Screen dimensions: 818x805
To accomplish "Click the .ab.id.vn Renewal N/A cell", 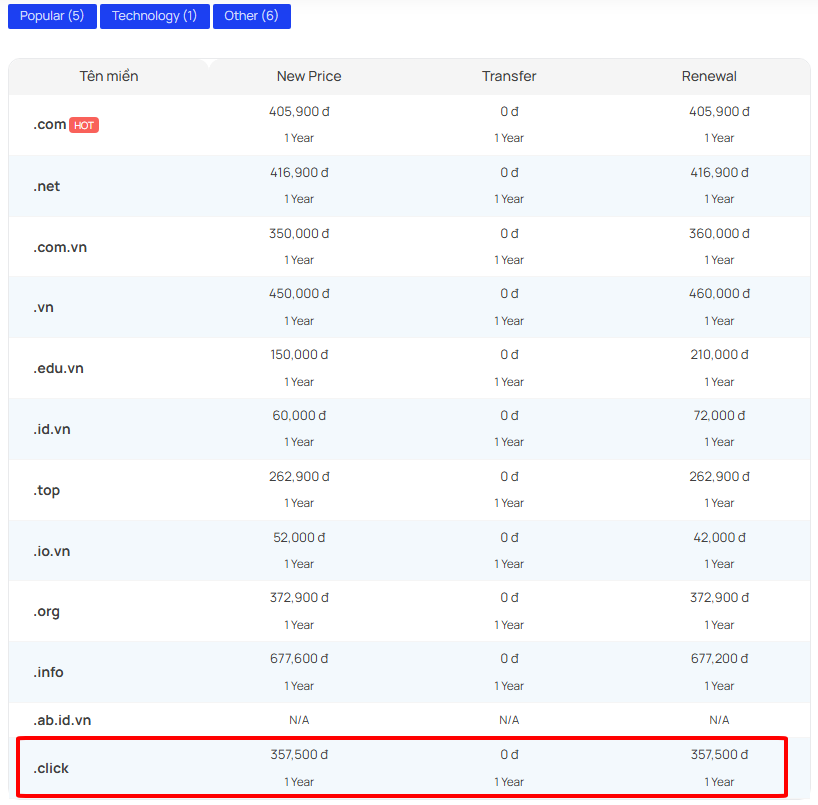I will 719,720.
